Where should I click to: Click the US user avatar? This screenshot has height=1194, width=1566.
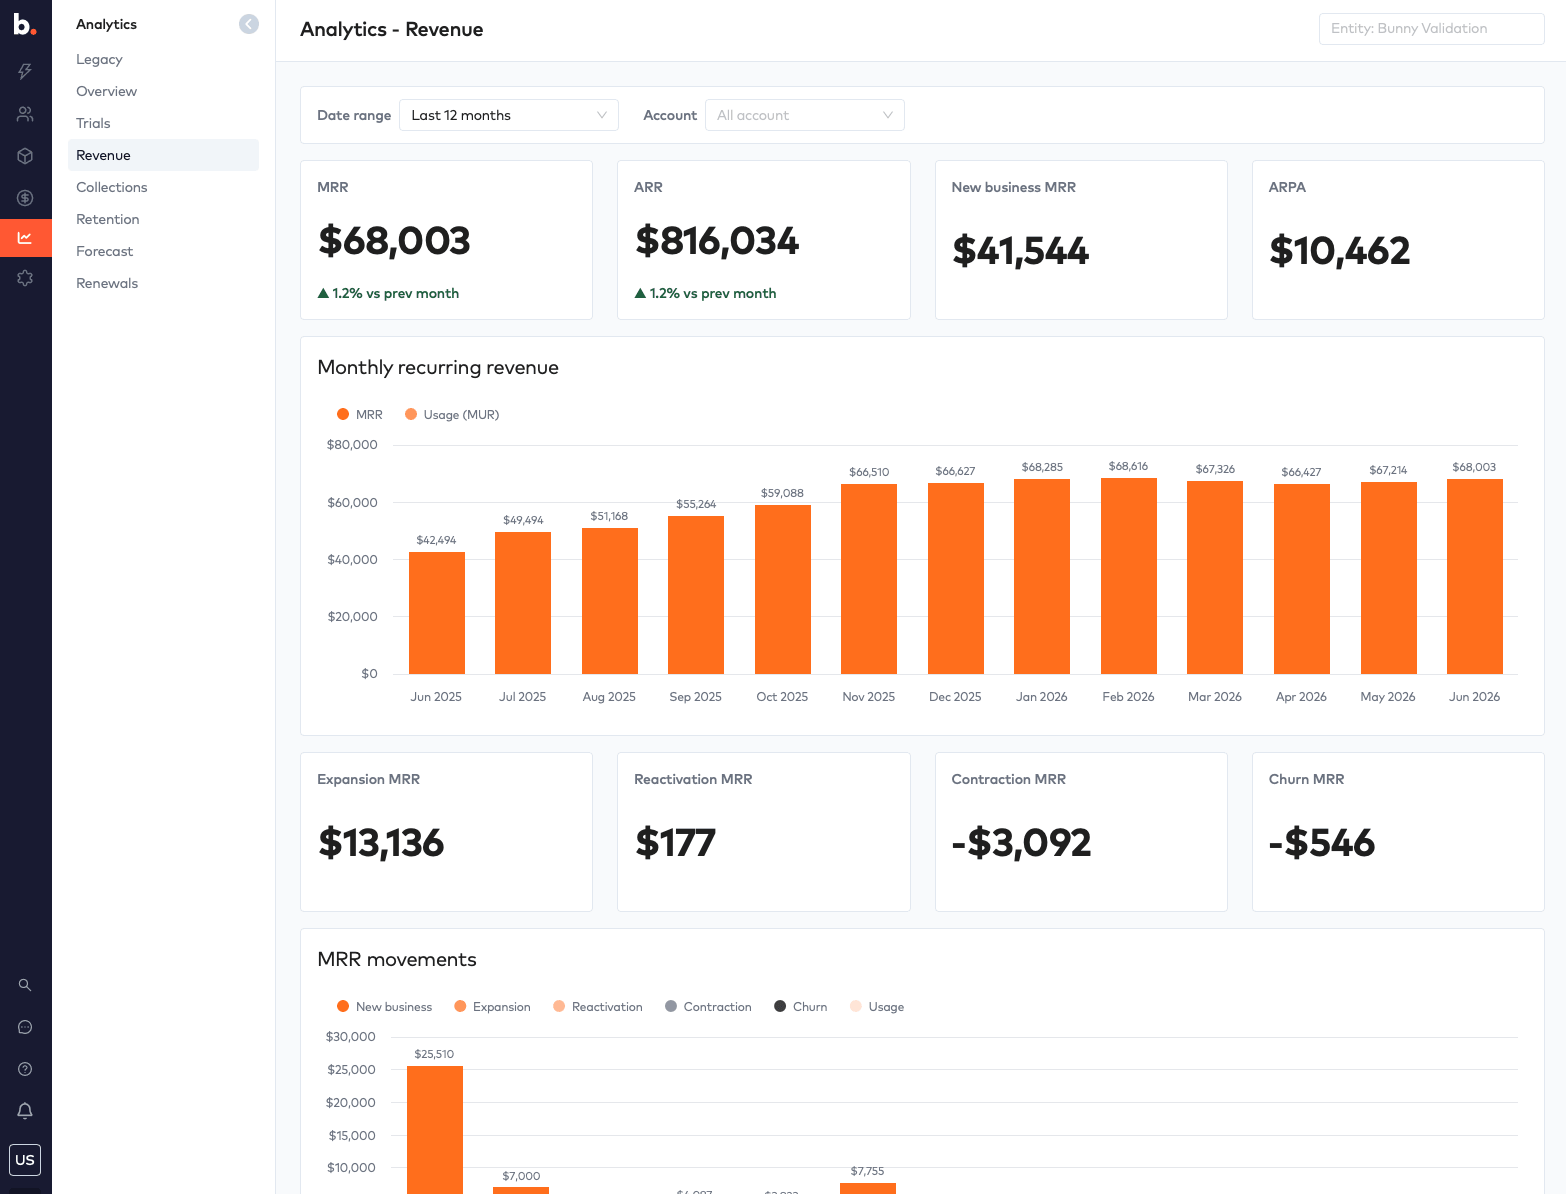25,1160
